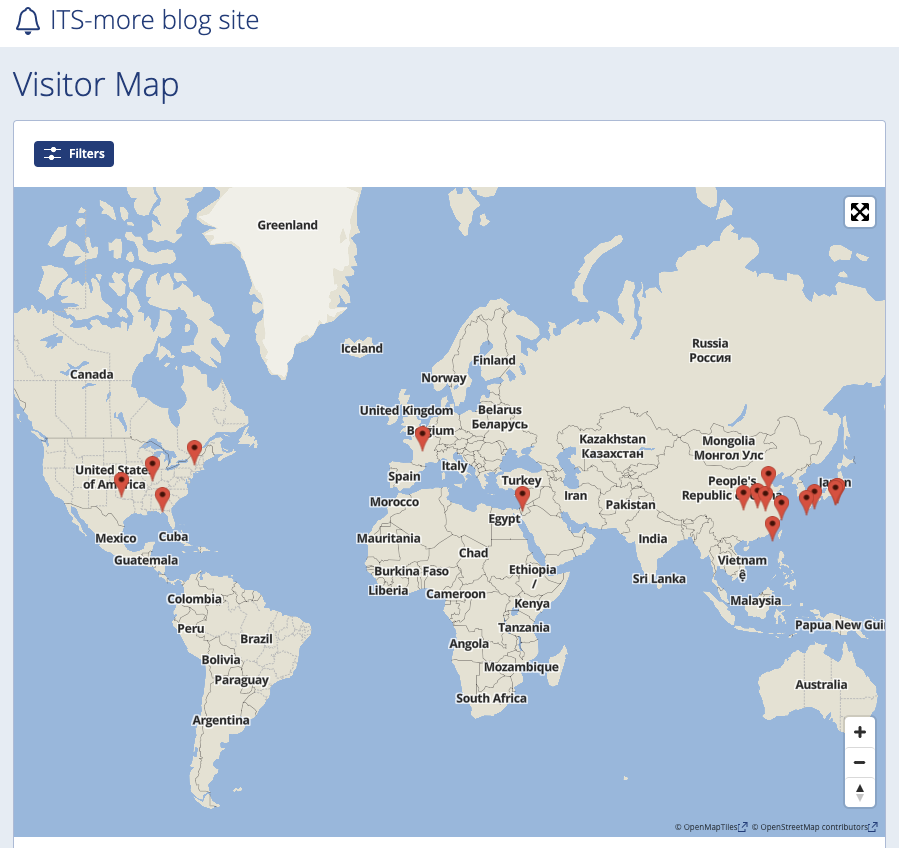Click the US Midwest visitor marker
Viewport: 899px width, 848px height.
pyautogui.click(x=152, y=466)
